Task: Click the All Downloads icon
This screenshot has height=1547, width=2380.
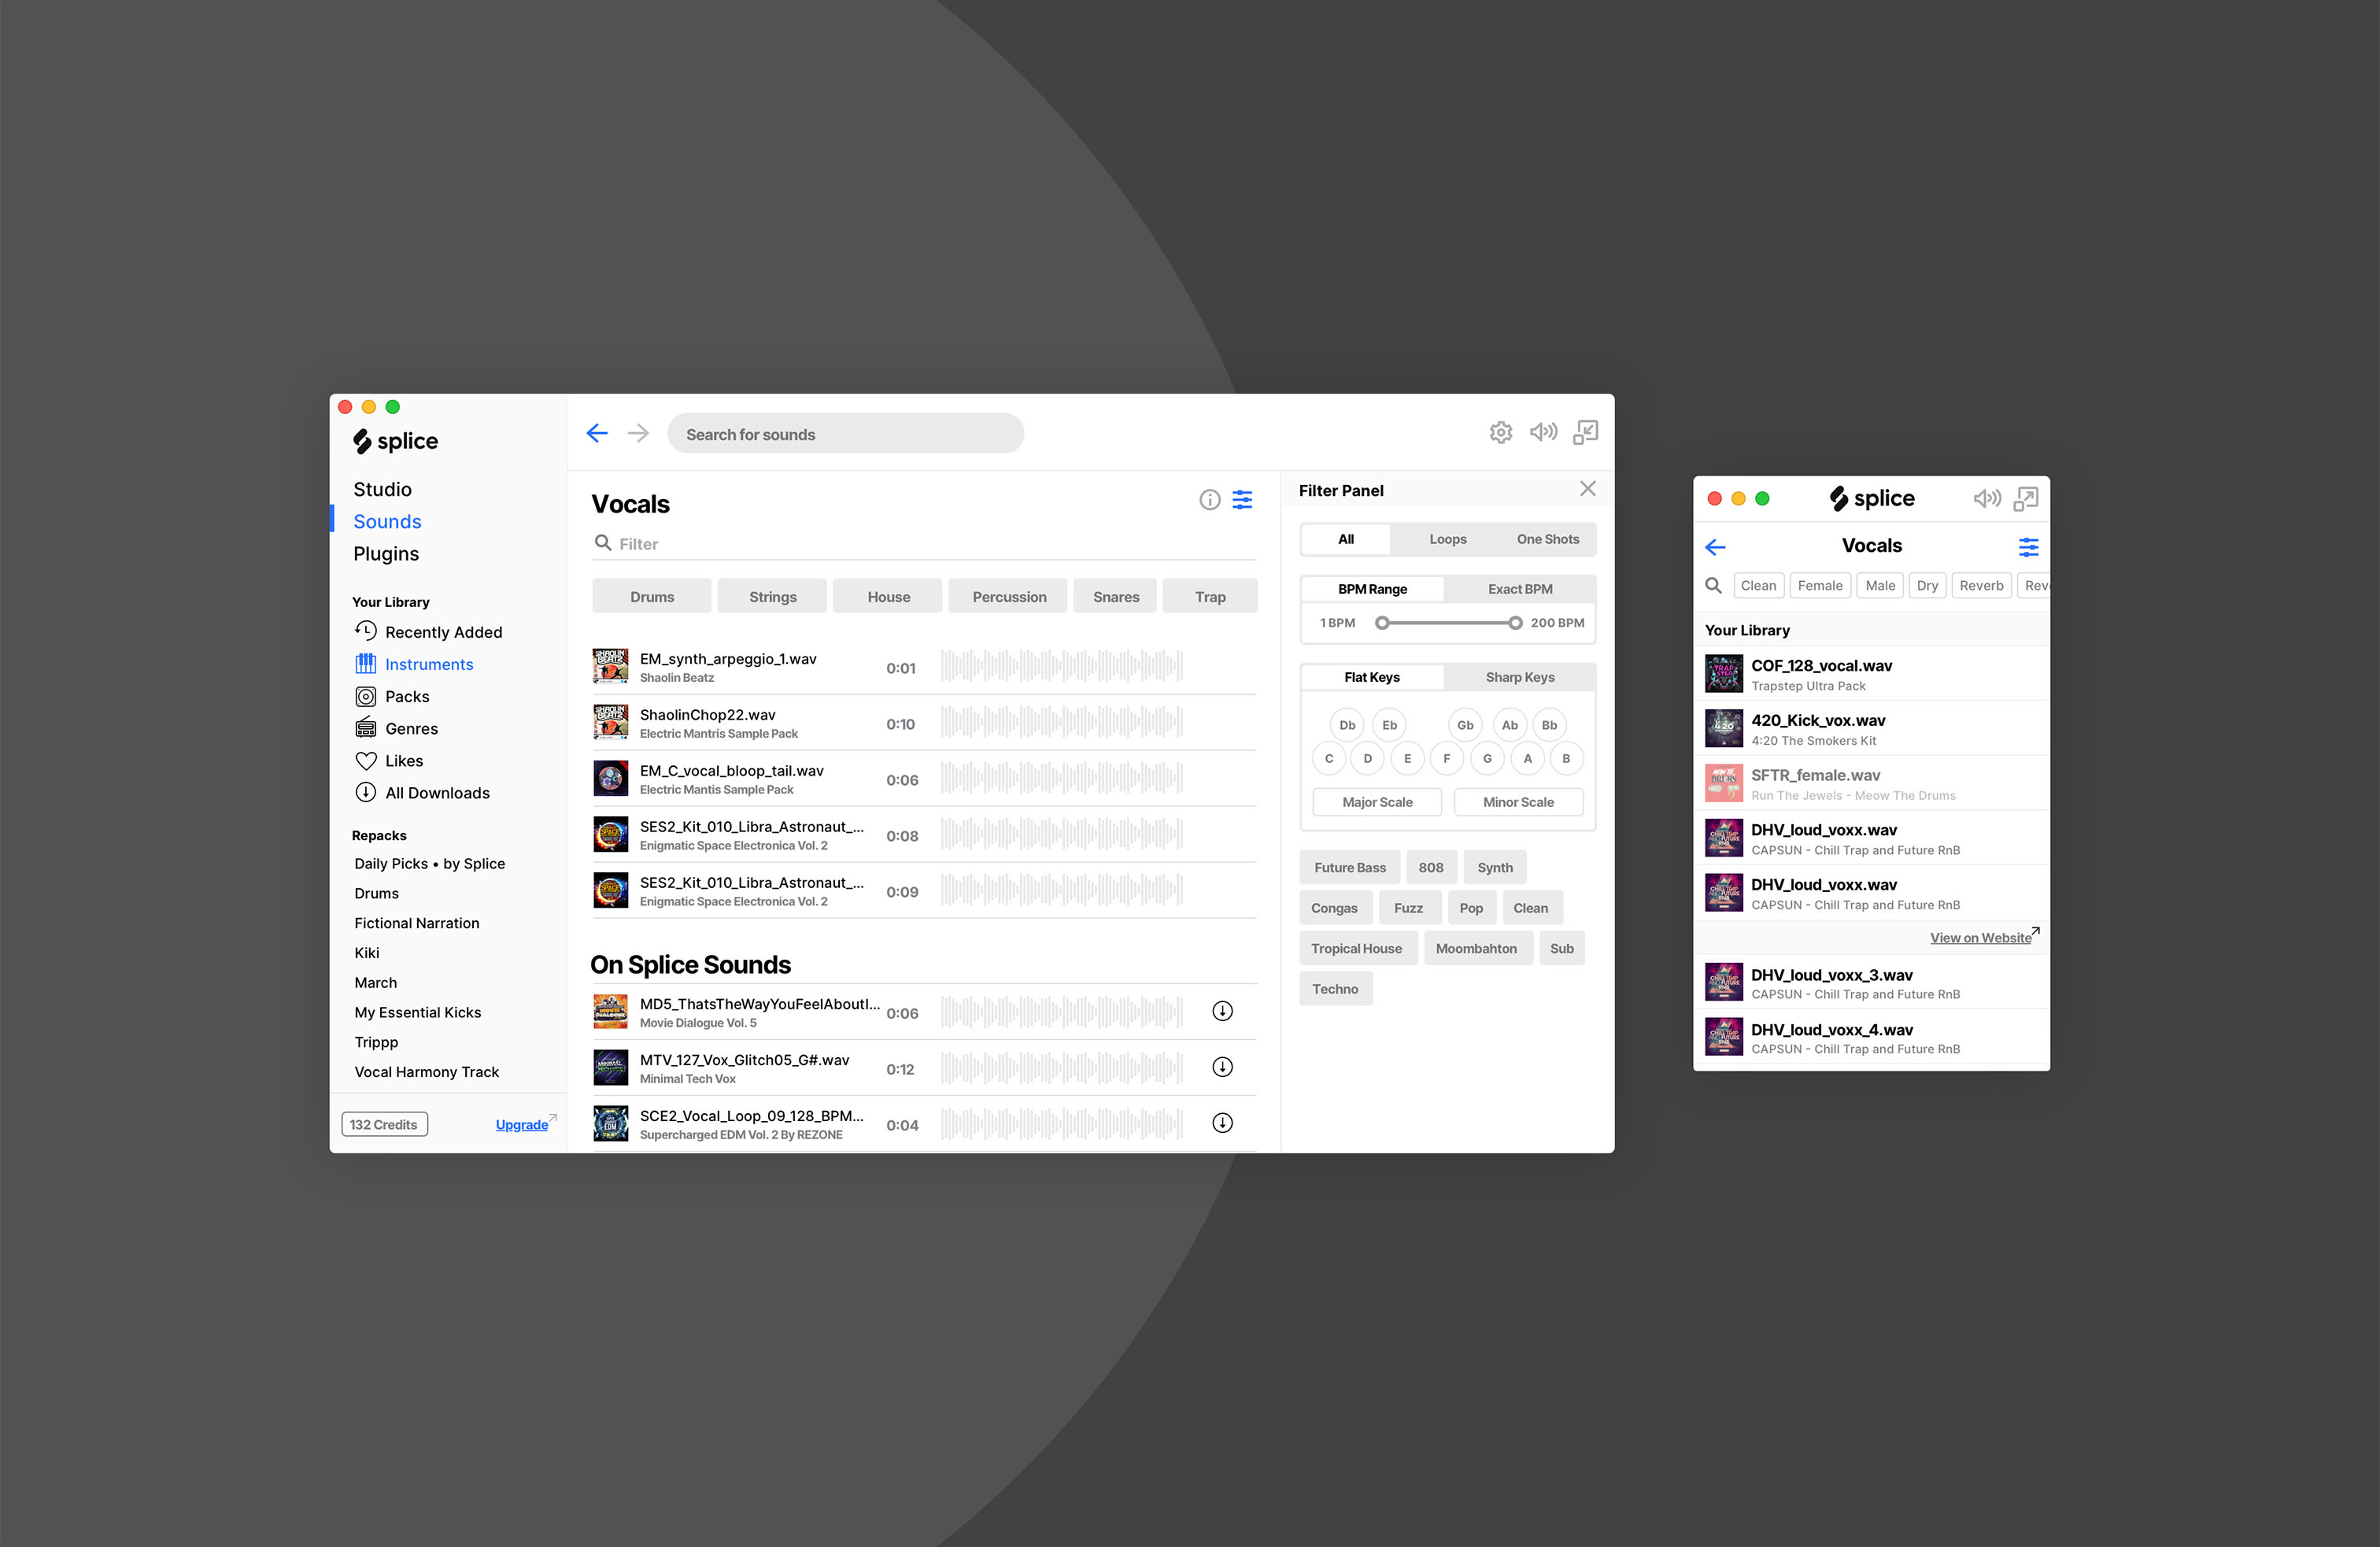Action: [x=364, y=793]
